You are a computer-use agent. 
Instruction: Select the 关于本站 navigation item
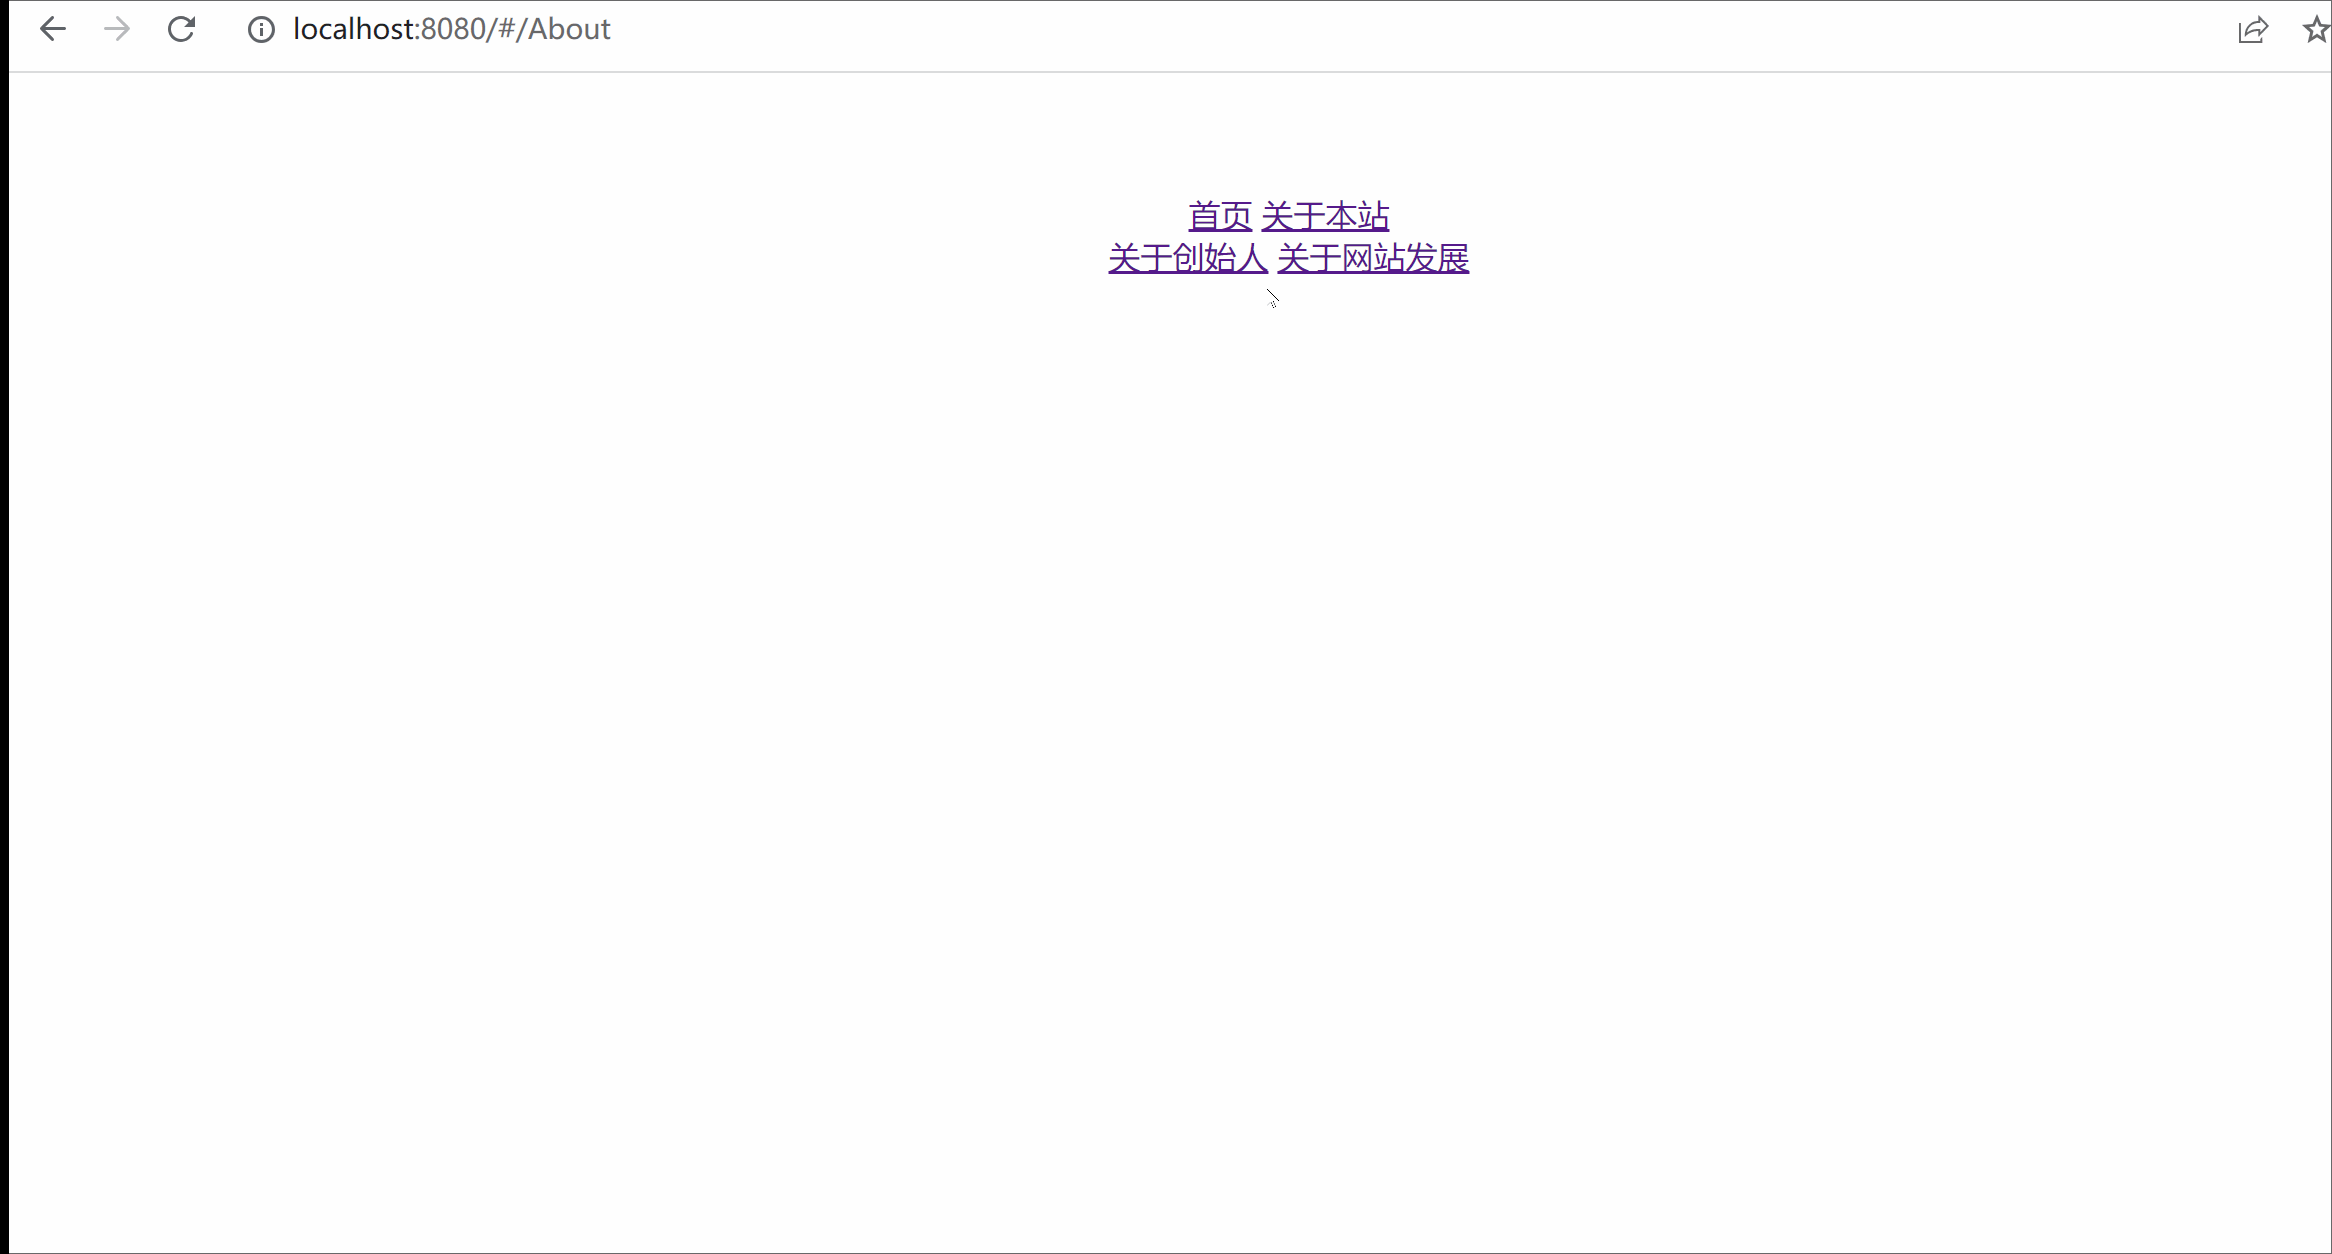[1325, 216]
